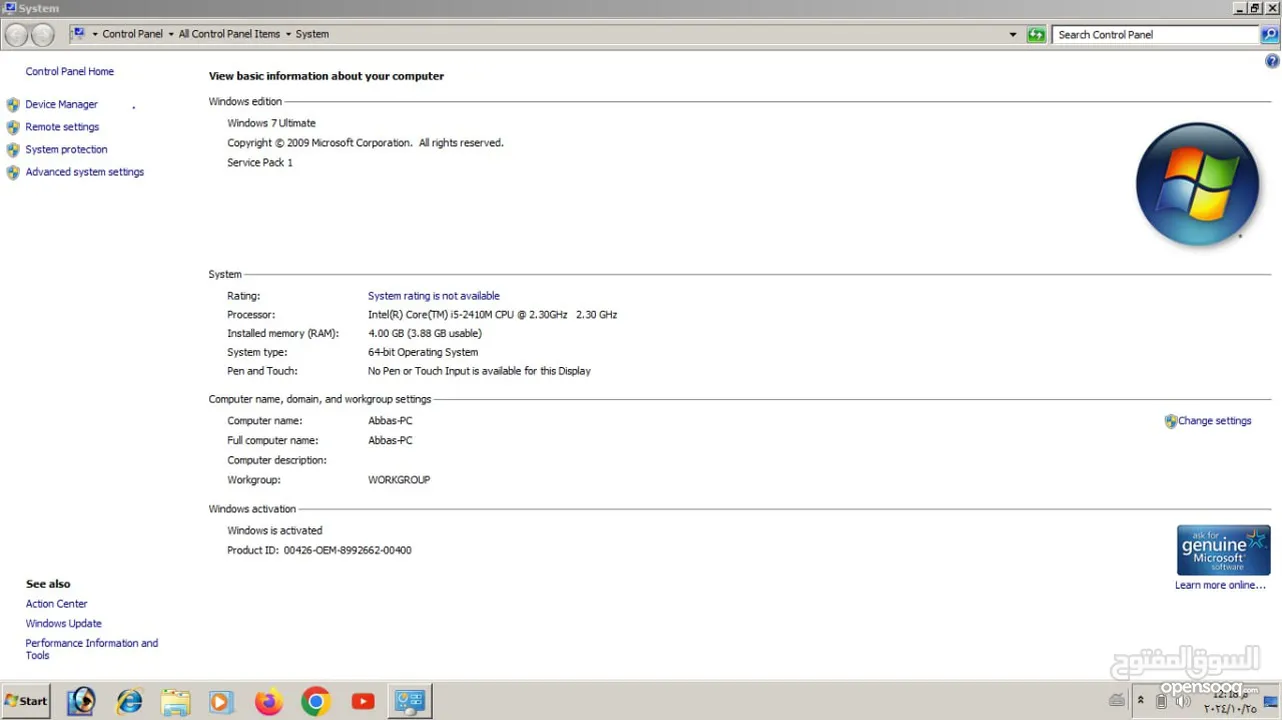Click the Windows is activated text
Screen dimensions: 1282x720
(x=275, y=531)
